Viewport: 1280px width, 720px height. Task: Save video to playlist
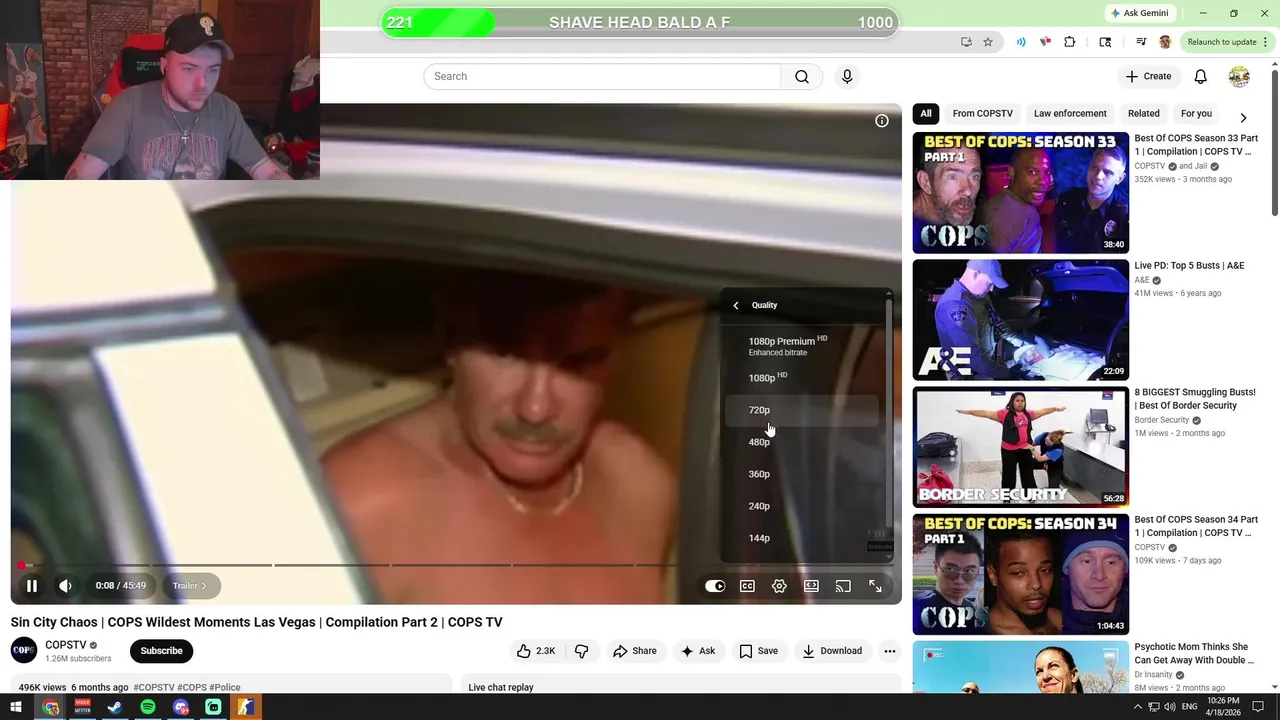coord(758,651)
